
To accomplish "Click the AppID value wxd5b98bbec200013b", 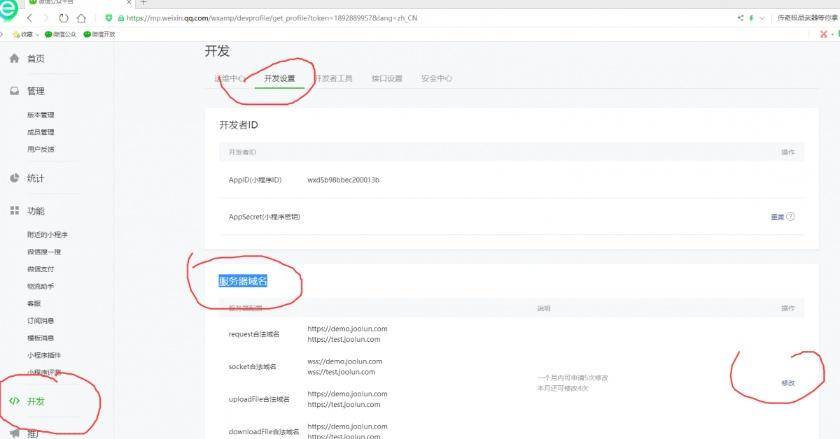I will point(343,180).
